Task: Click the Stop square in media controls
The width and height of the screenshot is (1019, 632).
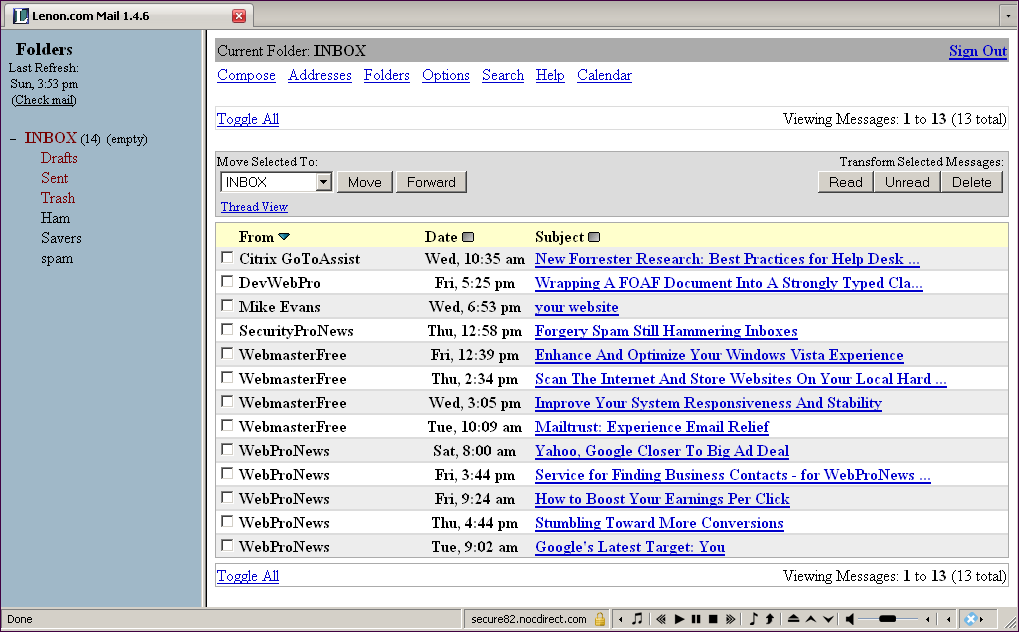Action: [713, 619]
